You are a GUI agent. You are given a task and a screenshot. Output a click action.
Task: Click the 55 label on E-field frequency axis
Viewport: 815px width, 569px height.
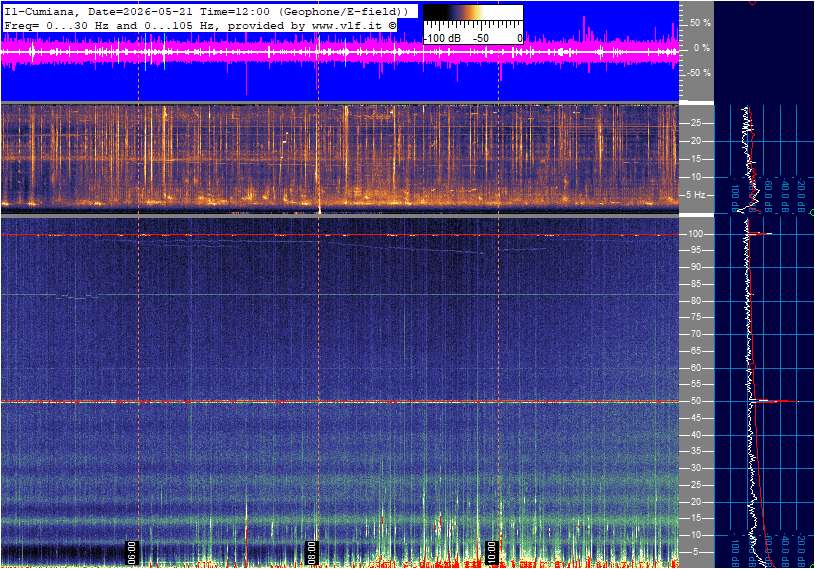click(x=695, y=385)
